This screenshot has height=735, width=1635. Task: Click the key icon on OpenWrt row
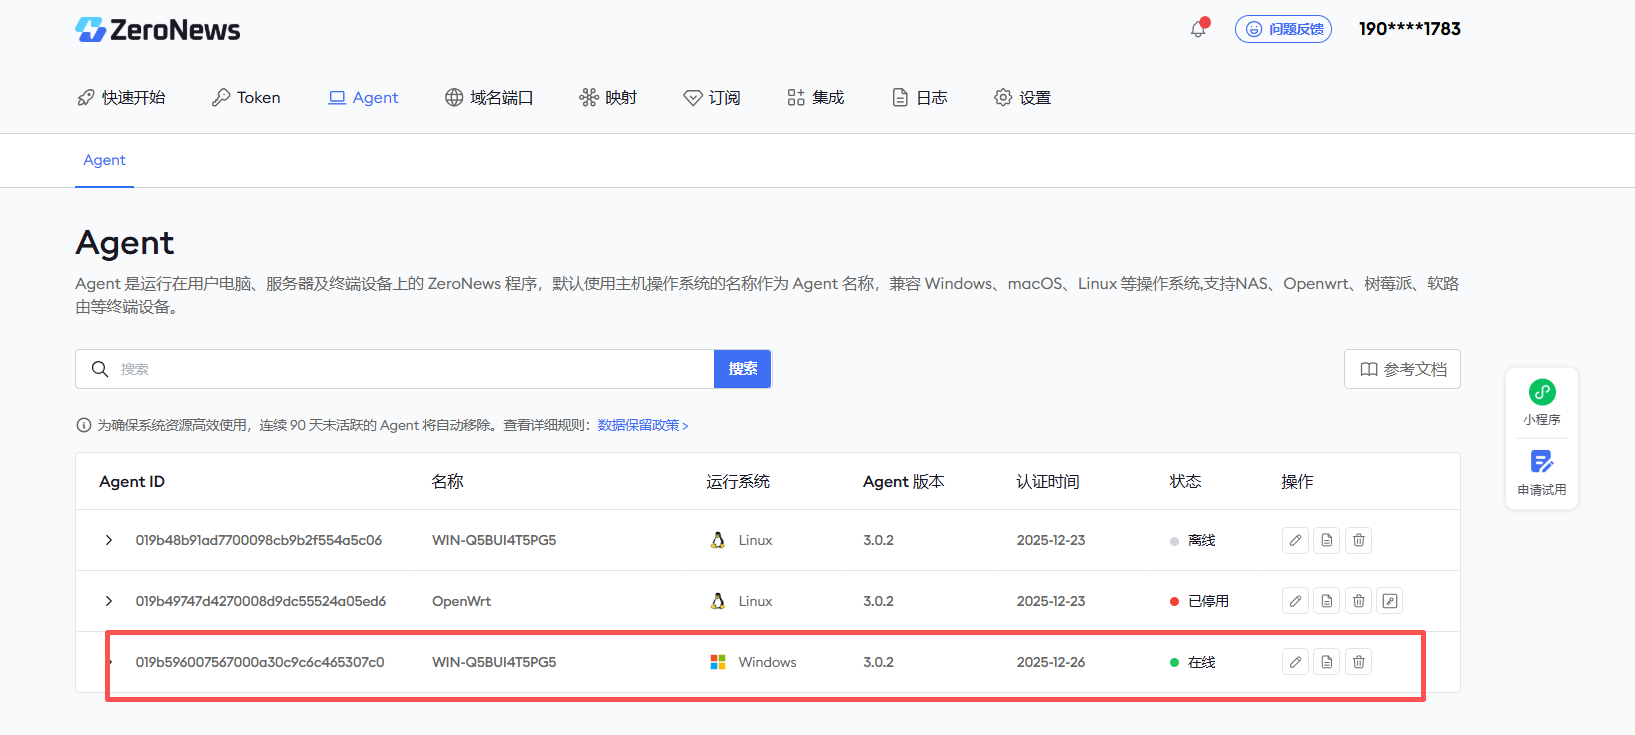(x=1390, y=601)
